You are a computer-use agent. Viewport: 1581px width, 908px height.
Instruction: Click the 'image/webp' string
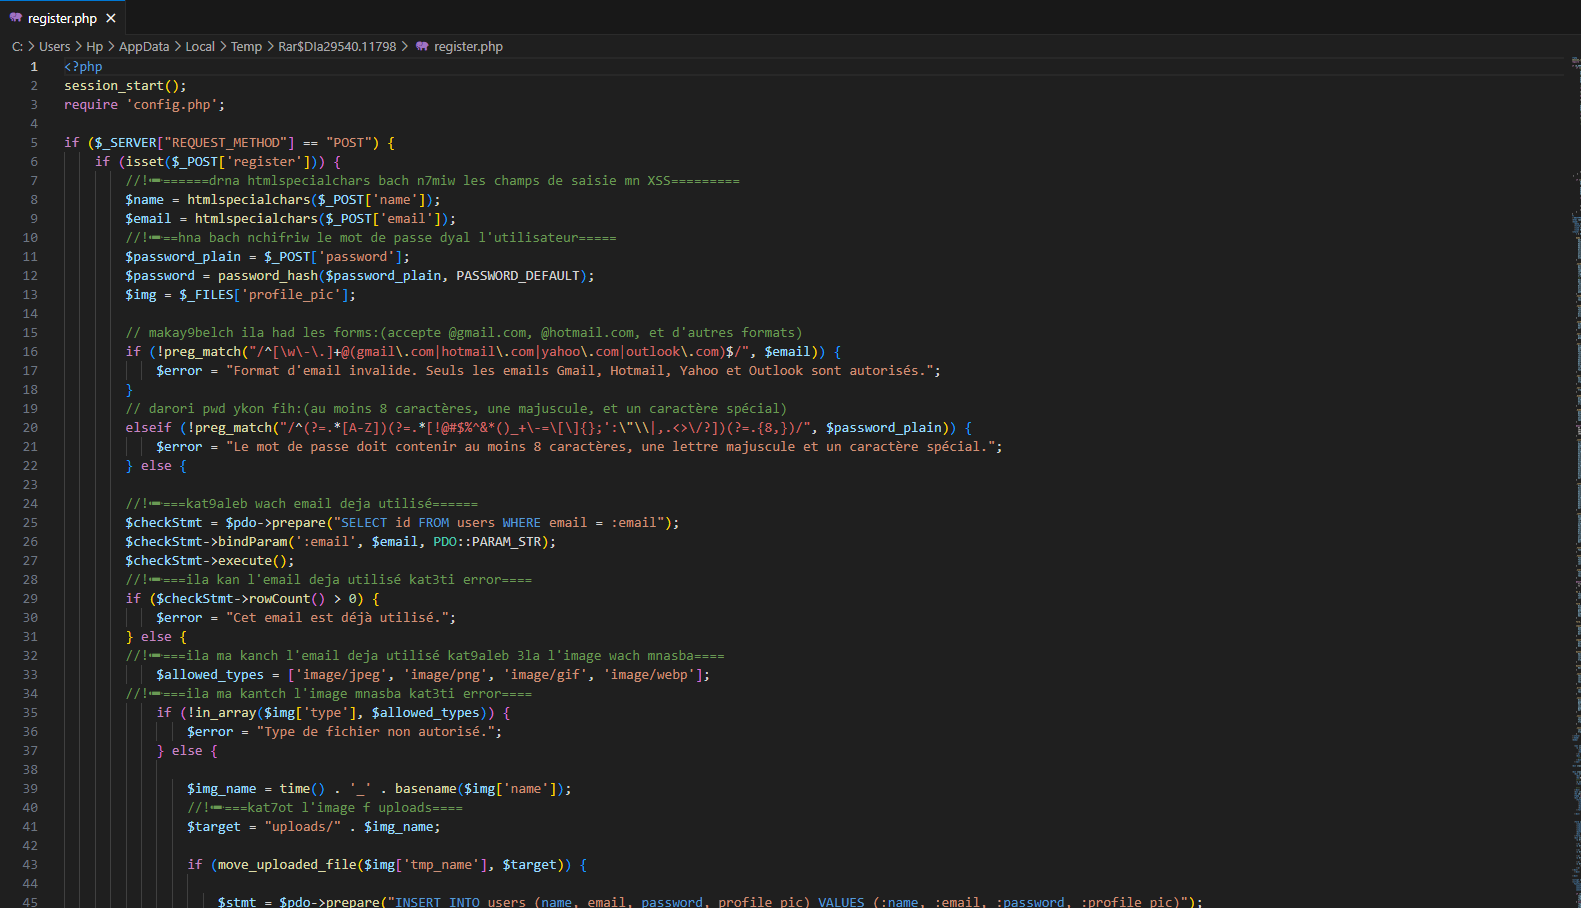coord(649,675)
